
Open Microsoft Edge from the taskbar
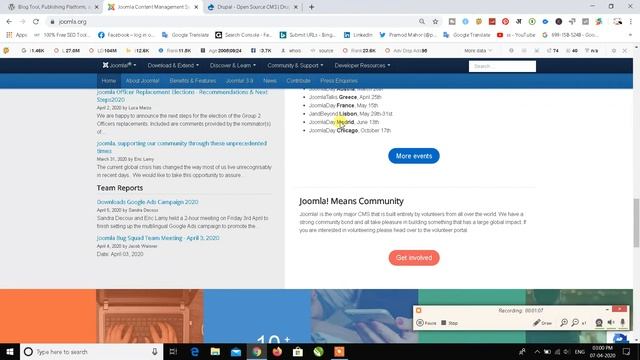point(195,351)
